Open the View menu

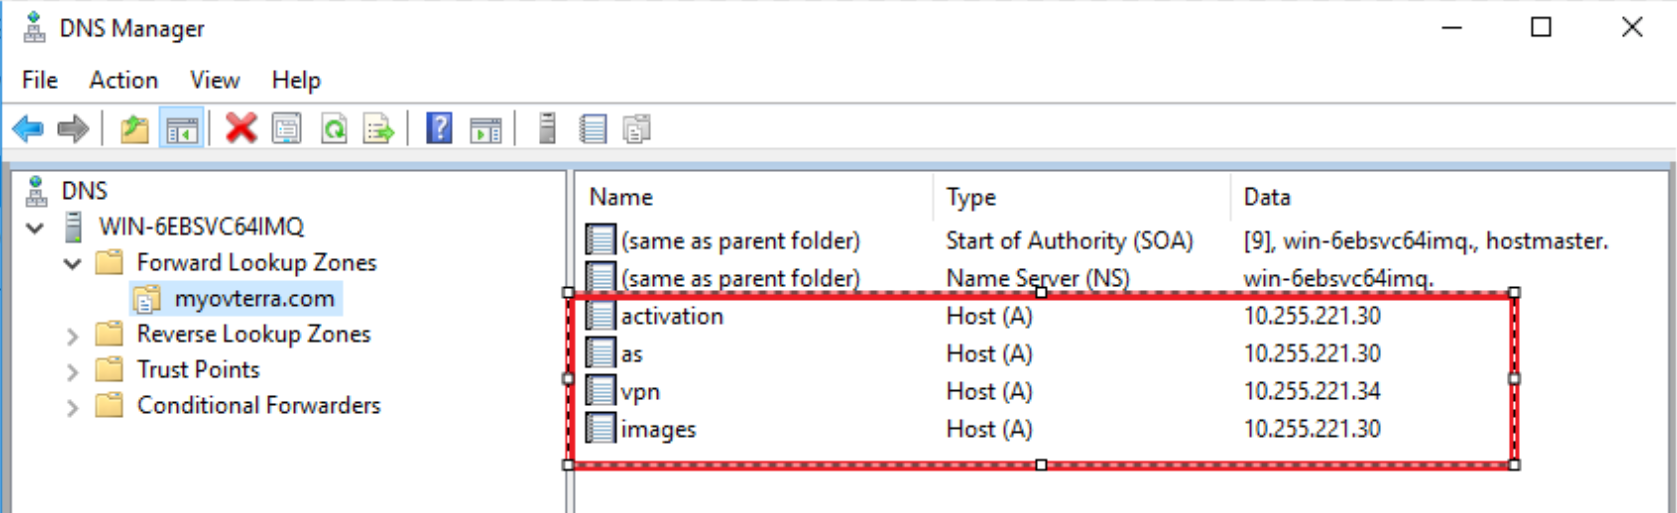pos(214,80)
